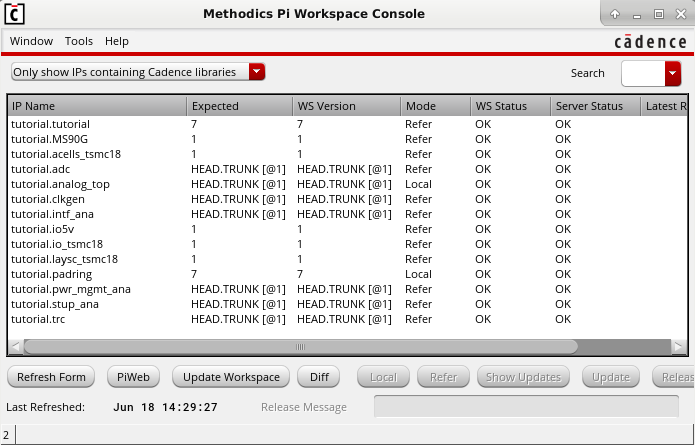Open the 'Only show IPs containing Cadence libraries' selector
695x445 pixels.
(128, 72)
